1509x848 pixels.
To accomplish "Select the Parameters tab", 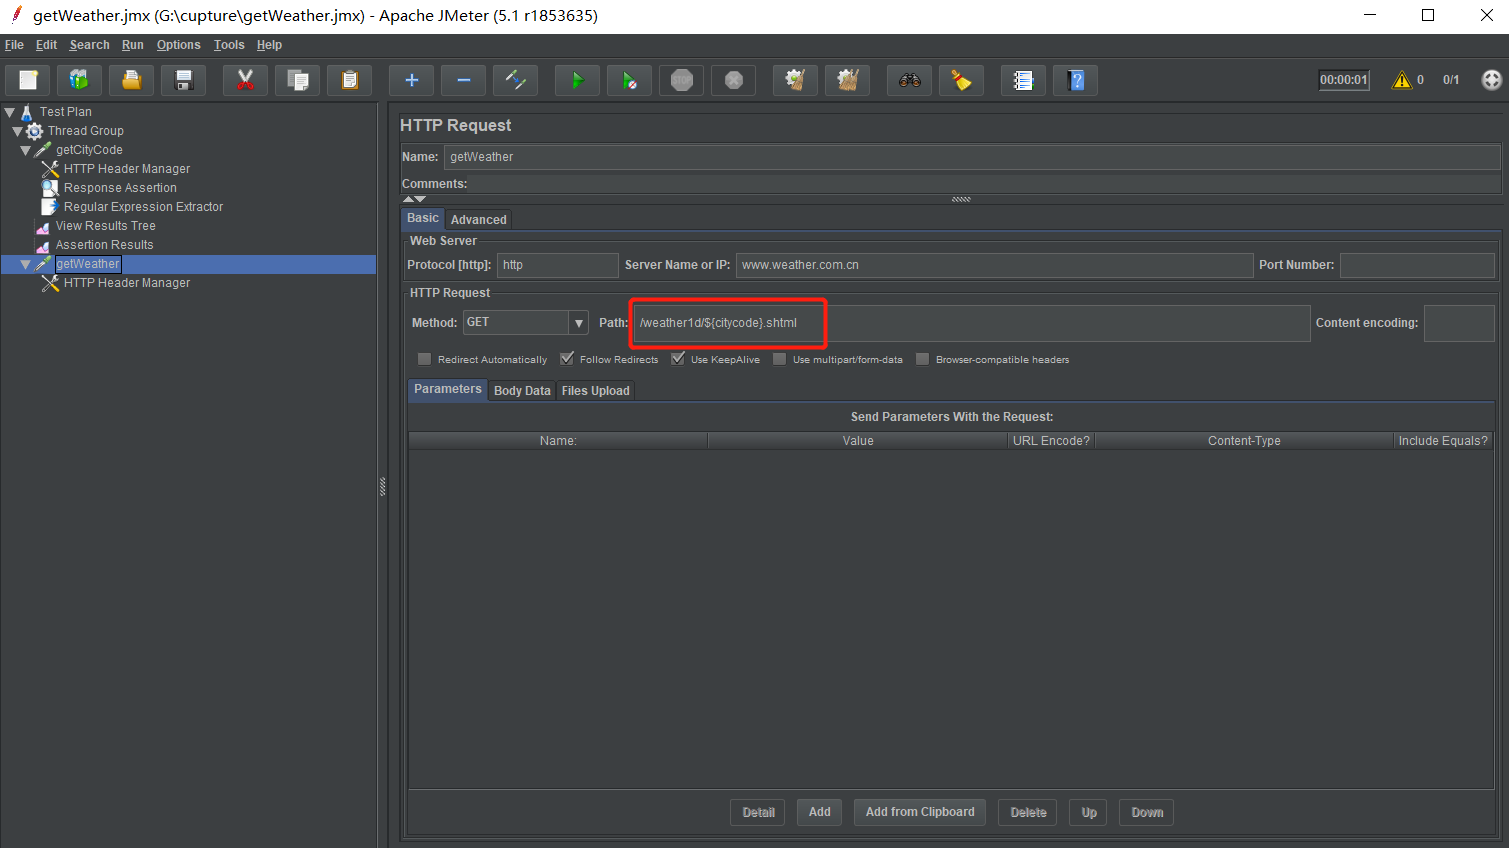I will 448,389.
